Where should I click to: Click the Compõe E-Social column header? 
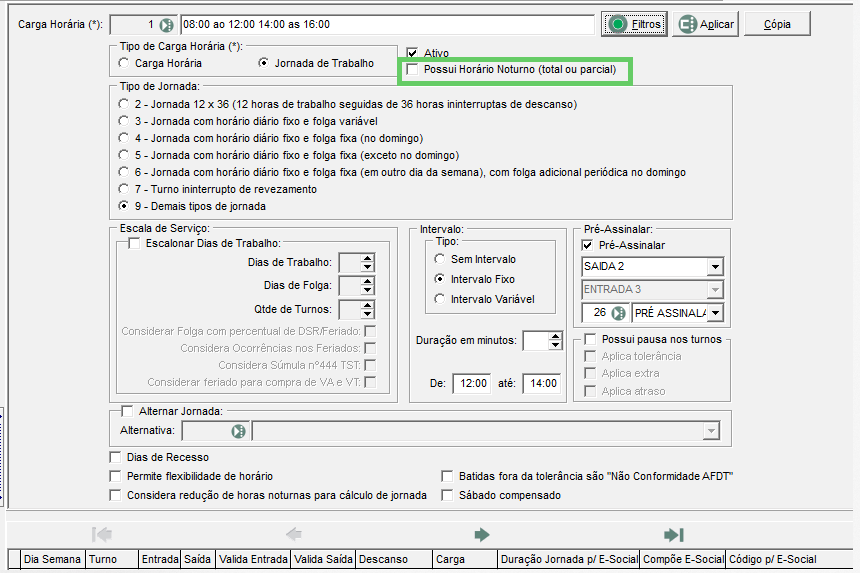tap(683, 559)
